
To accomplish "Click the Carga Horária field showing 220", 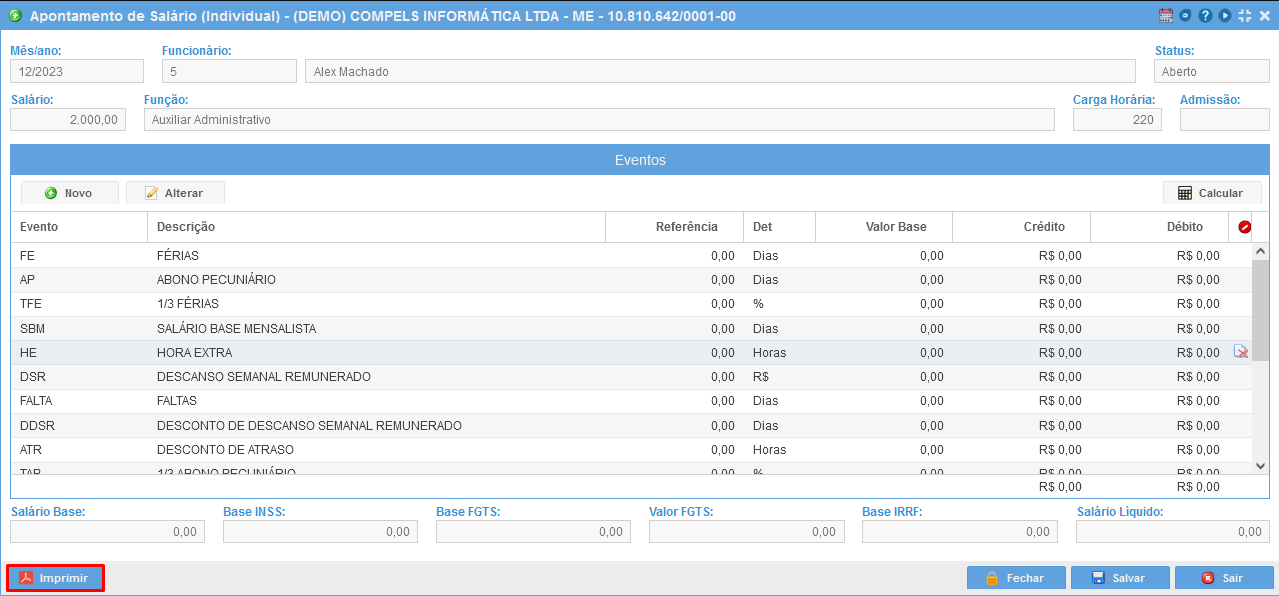I will (x=1117, y=119).
